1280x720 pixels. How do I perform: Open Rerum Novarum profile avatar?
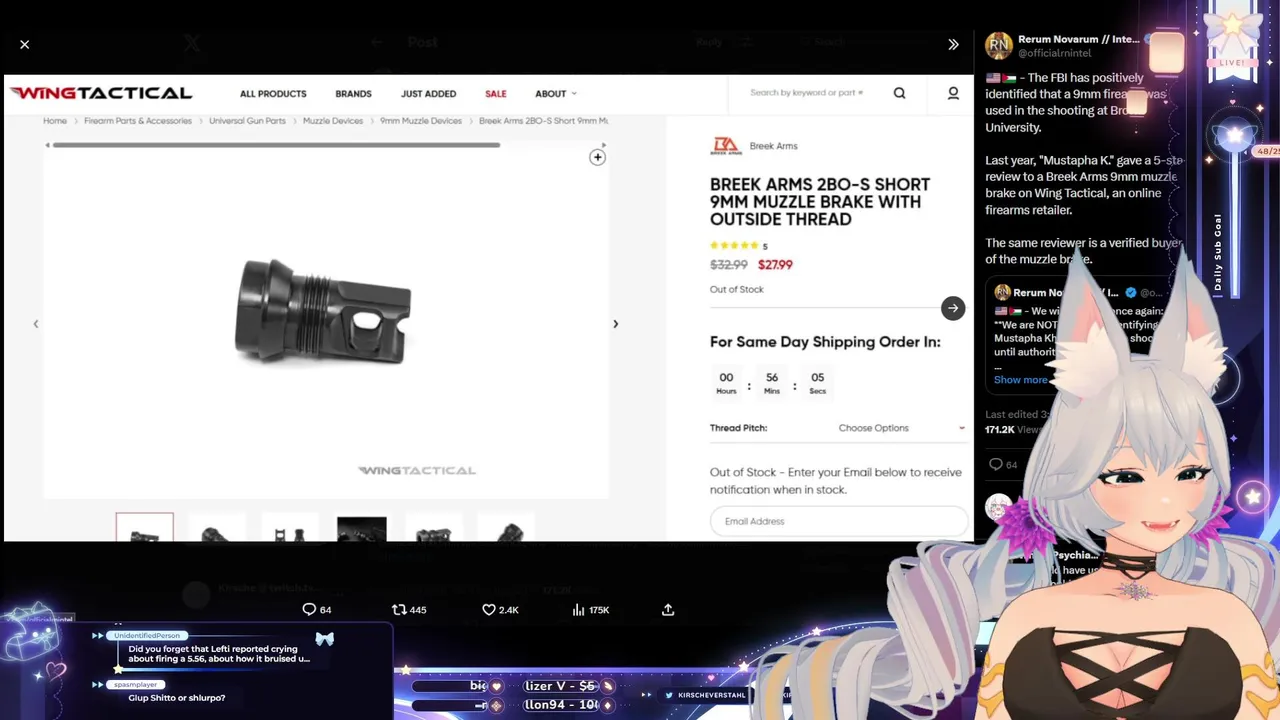pos(998,45)
